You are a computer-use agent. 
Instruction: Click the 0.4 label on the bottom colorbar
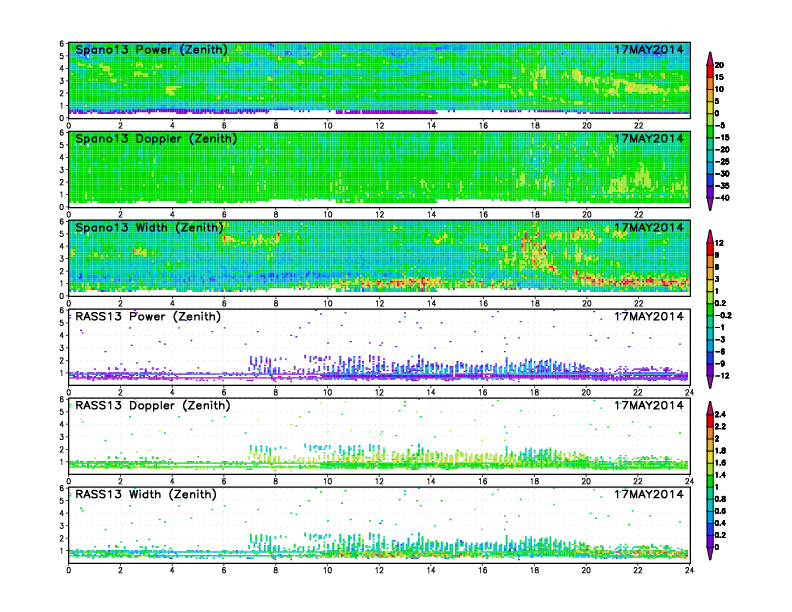click(721, 523)
